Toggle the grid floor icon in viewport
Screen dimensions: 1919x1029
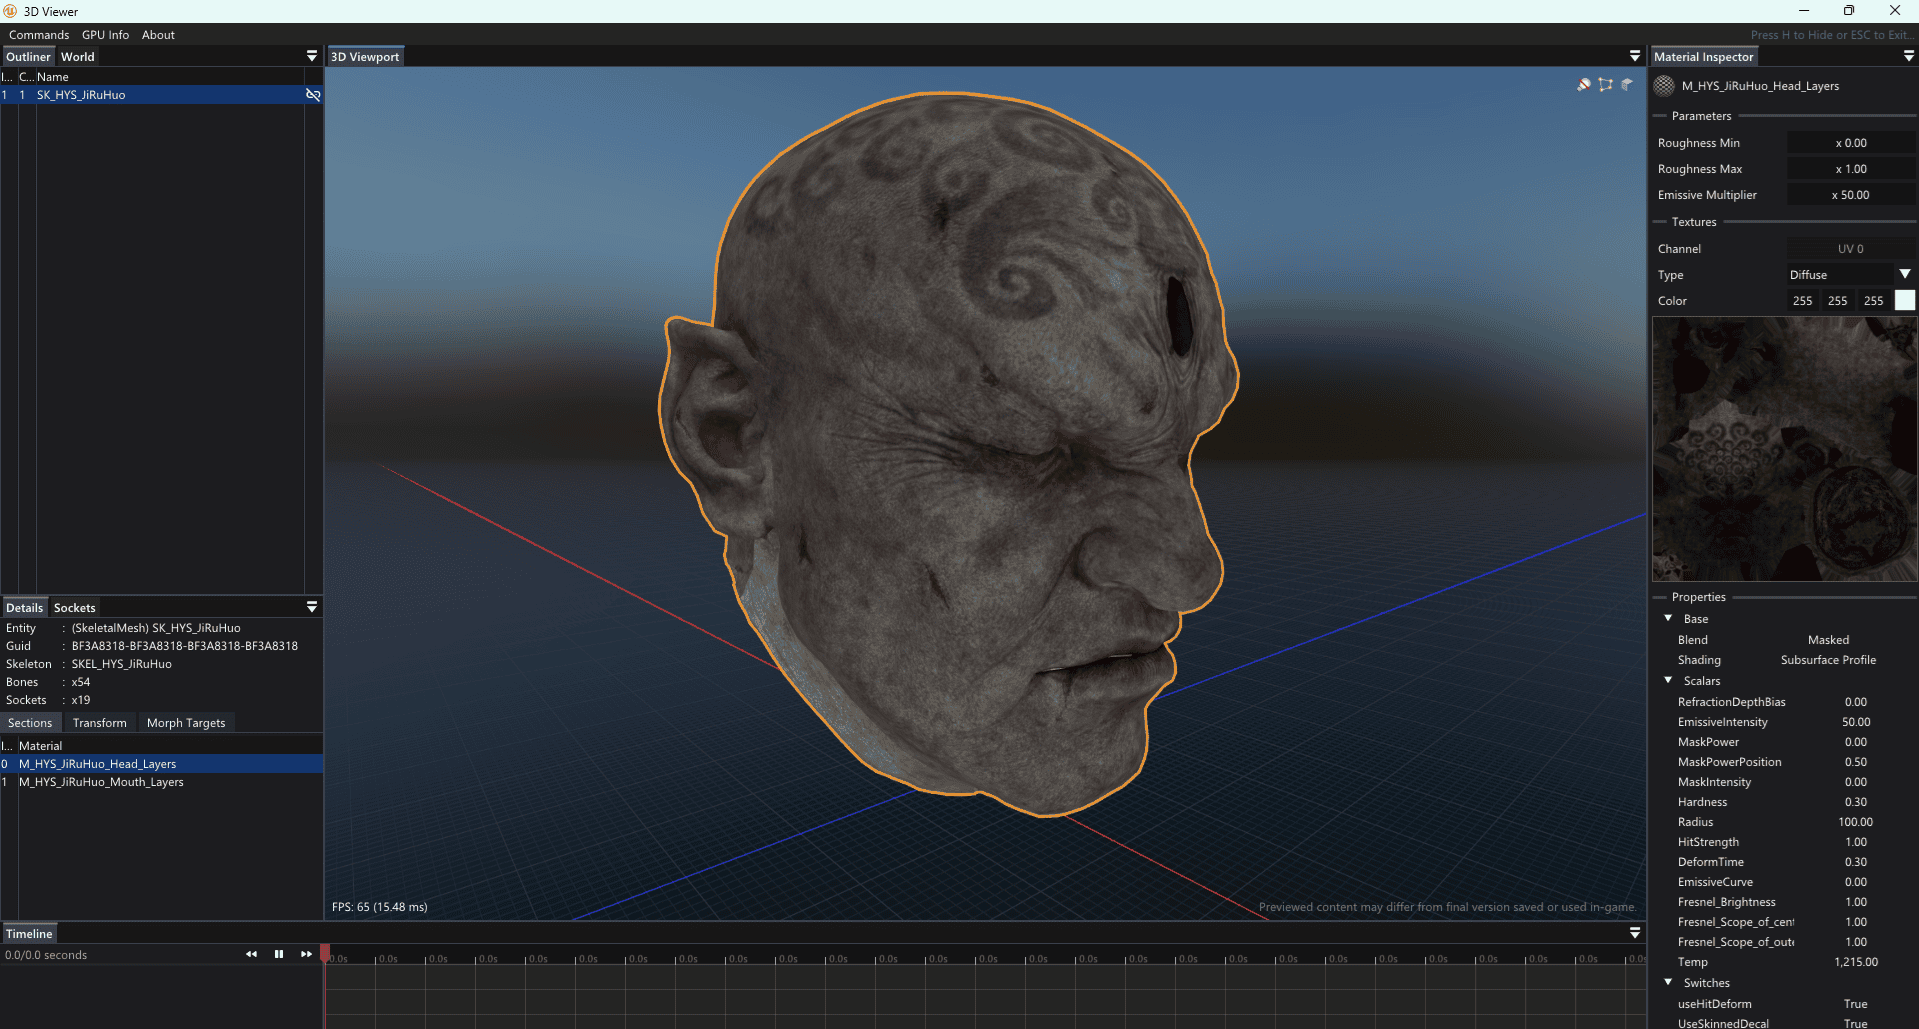(x=1627, y=85)
